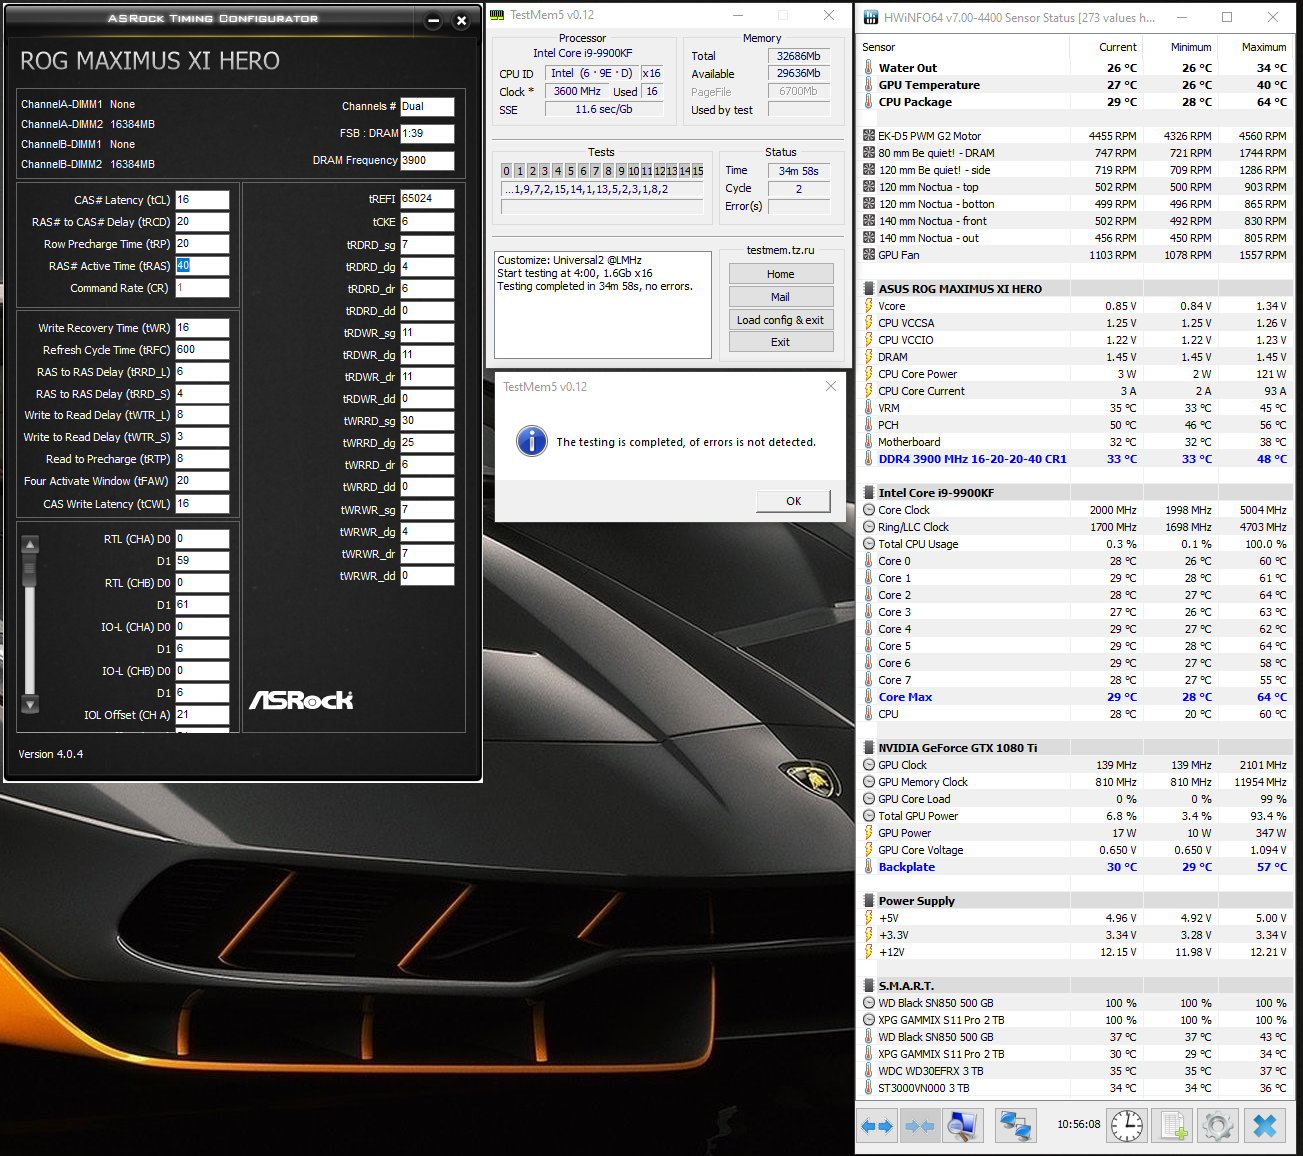
Task: Click test number 7 box in TestMem5 Tests
Action: 595,171
